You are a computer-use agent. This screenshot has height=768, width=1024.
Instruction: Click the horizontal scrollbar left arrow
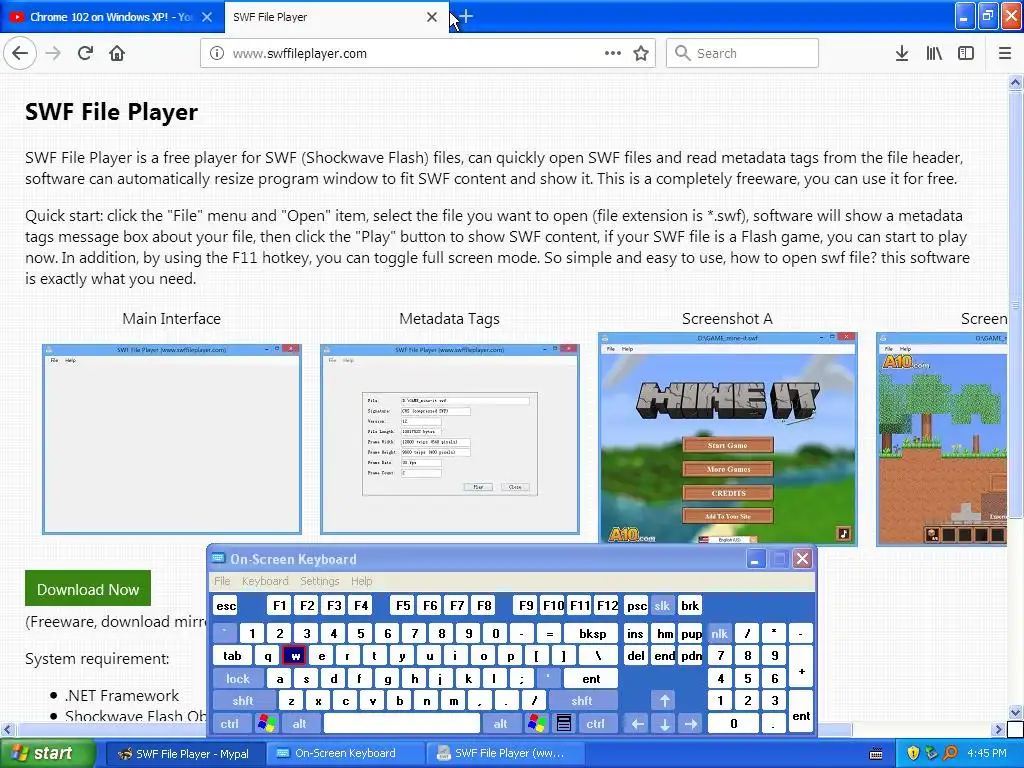click(7, 729)
